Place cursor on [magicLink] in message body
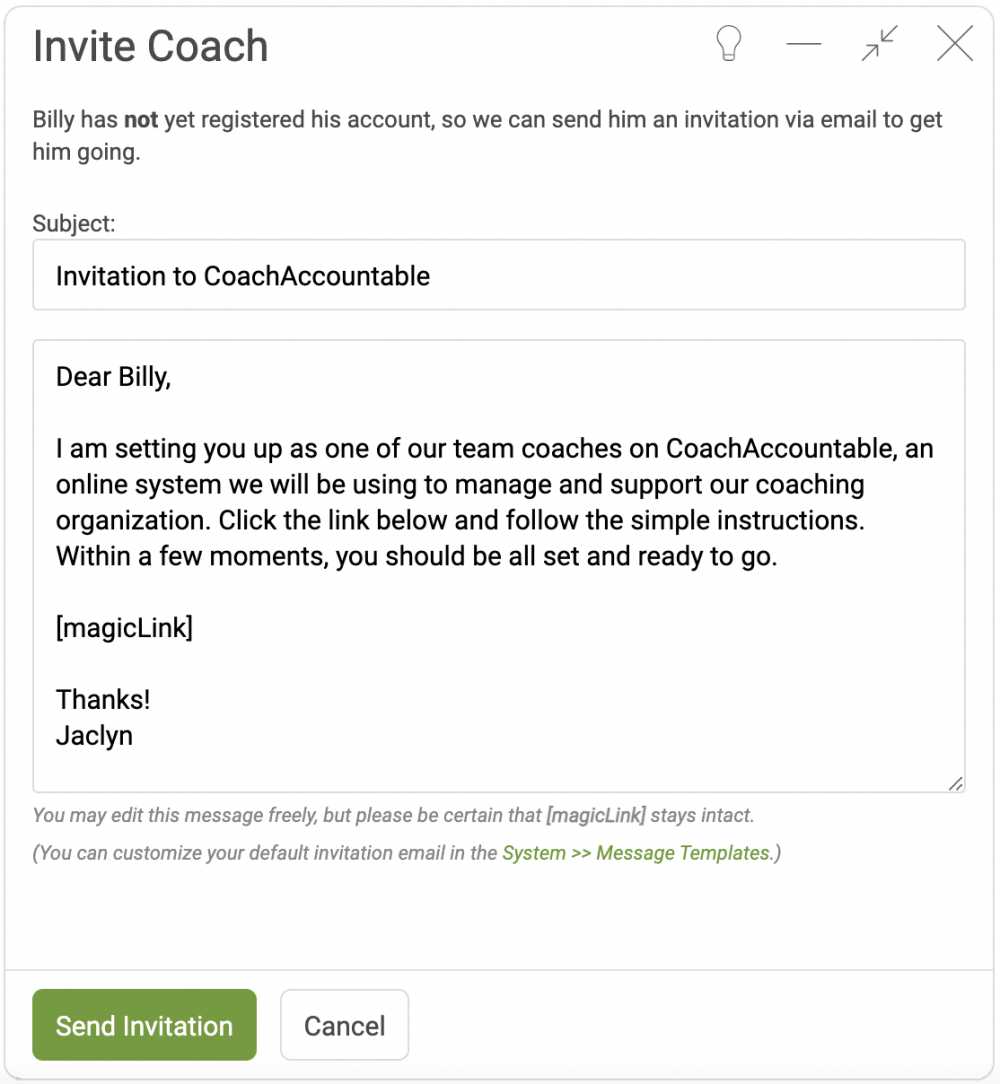 coord(124,628)
